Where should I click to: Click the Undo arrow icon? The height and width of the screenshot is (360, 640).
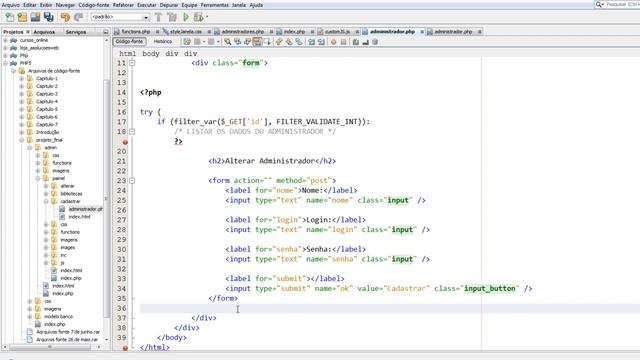(x=65, y=17)
